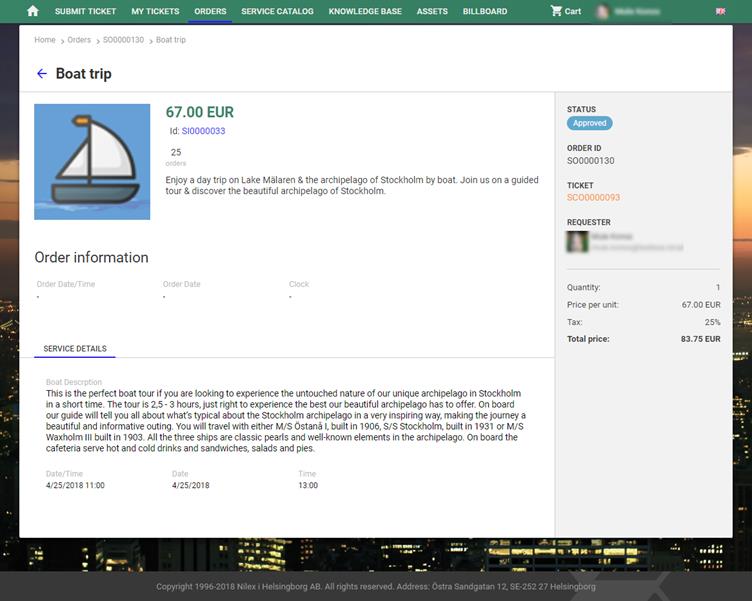Click the back arrow beside Boat trip
This screenshot has width=752, height=601.
42,74
